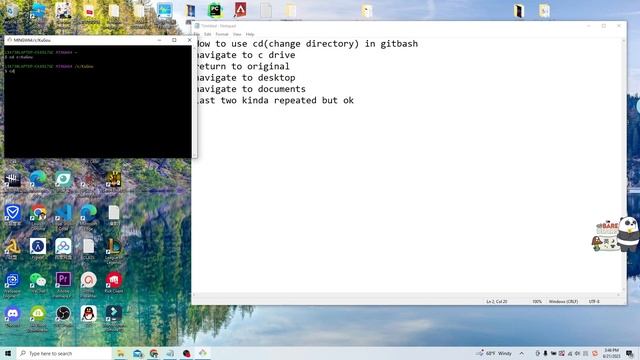Open the Format menu in Notepad
Image resolution: width=640 pixels, height=360 pixels.
coord(222,34)
